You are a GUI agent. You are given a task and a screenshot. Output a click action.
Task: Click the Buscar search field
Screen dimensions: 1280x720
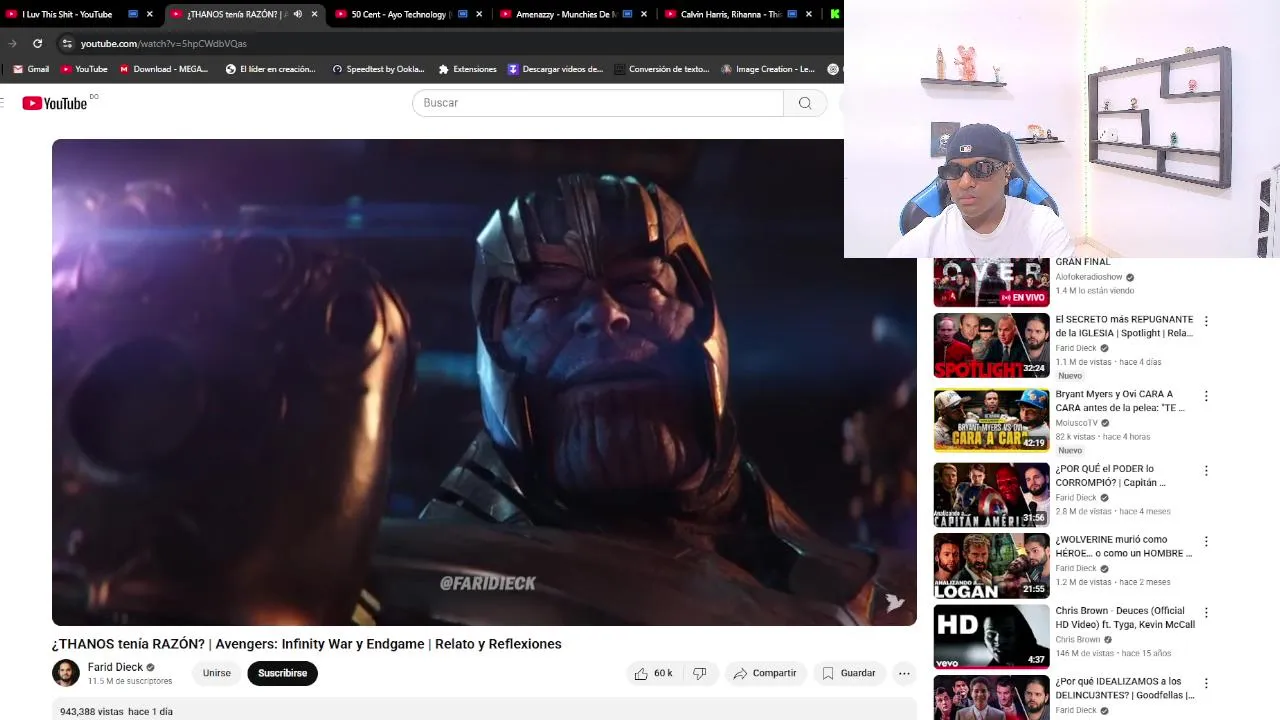point(598,103)
